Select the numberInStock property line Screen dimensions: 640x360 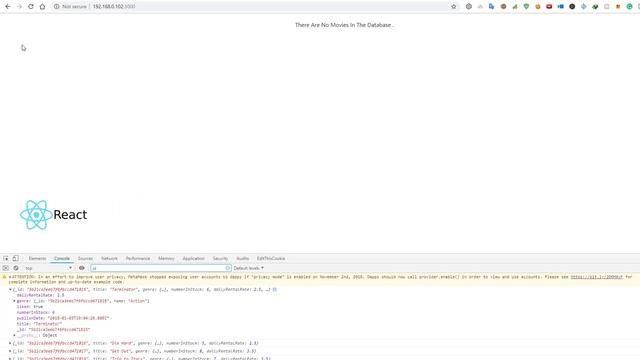click(x=36, y=312)
